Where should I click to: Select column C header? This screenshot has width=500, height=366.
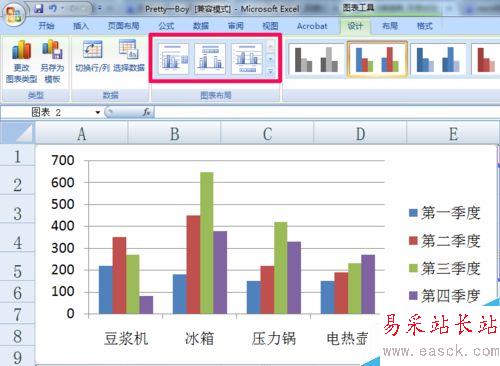point(267,134)
